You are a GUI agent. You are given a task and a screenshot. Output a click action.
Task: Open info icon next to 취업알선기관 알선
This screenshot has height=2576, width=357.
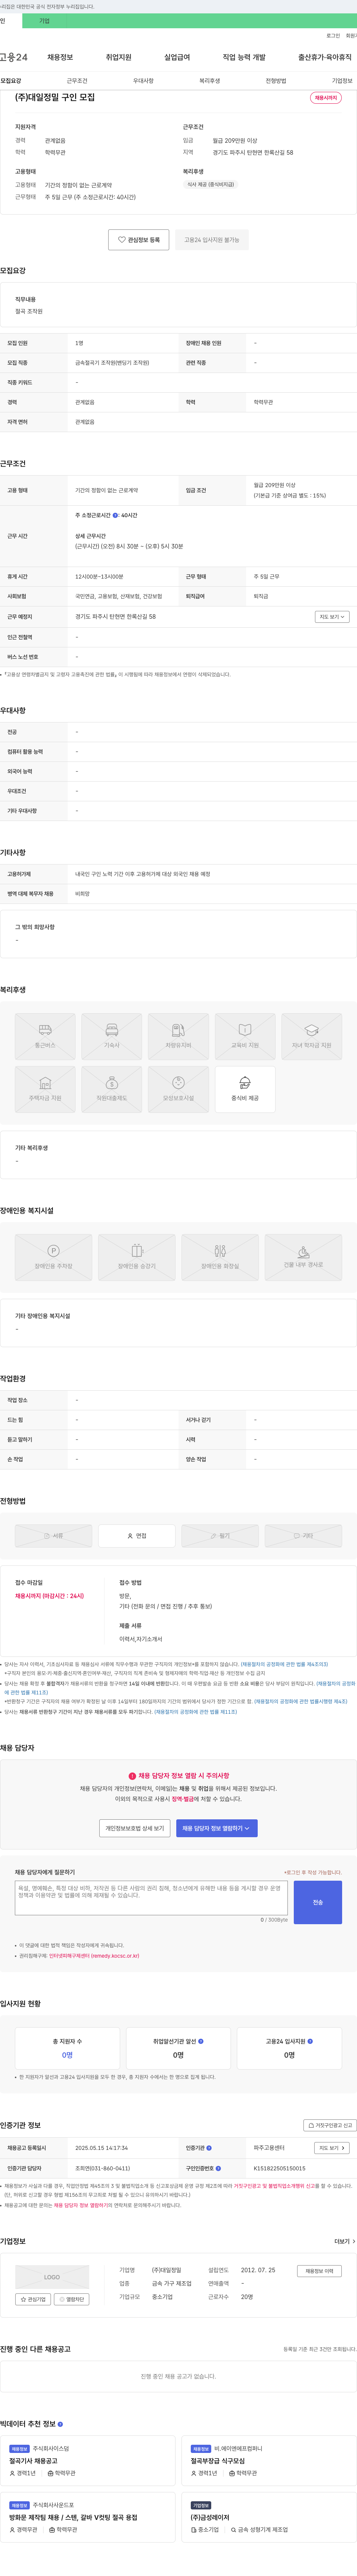coord(201,2041)
